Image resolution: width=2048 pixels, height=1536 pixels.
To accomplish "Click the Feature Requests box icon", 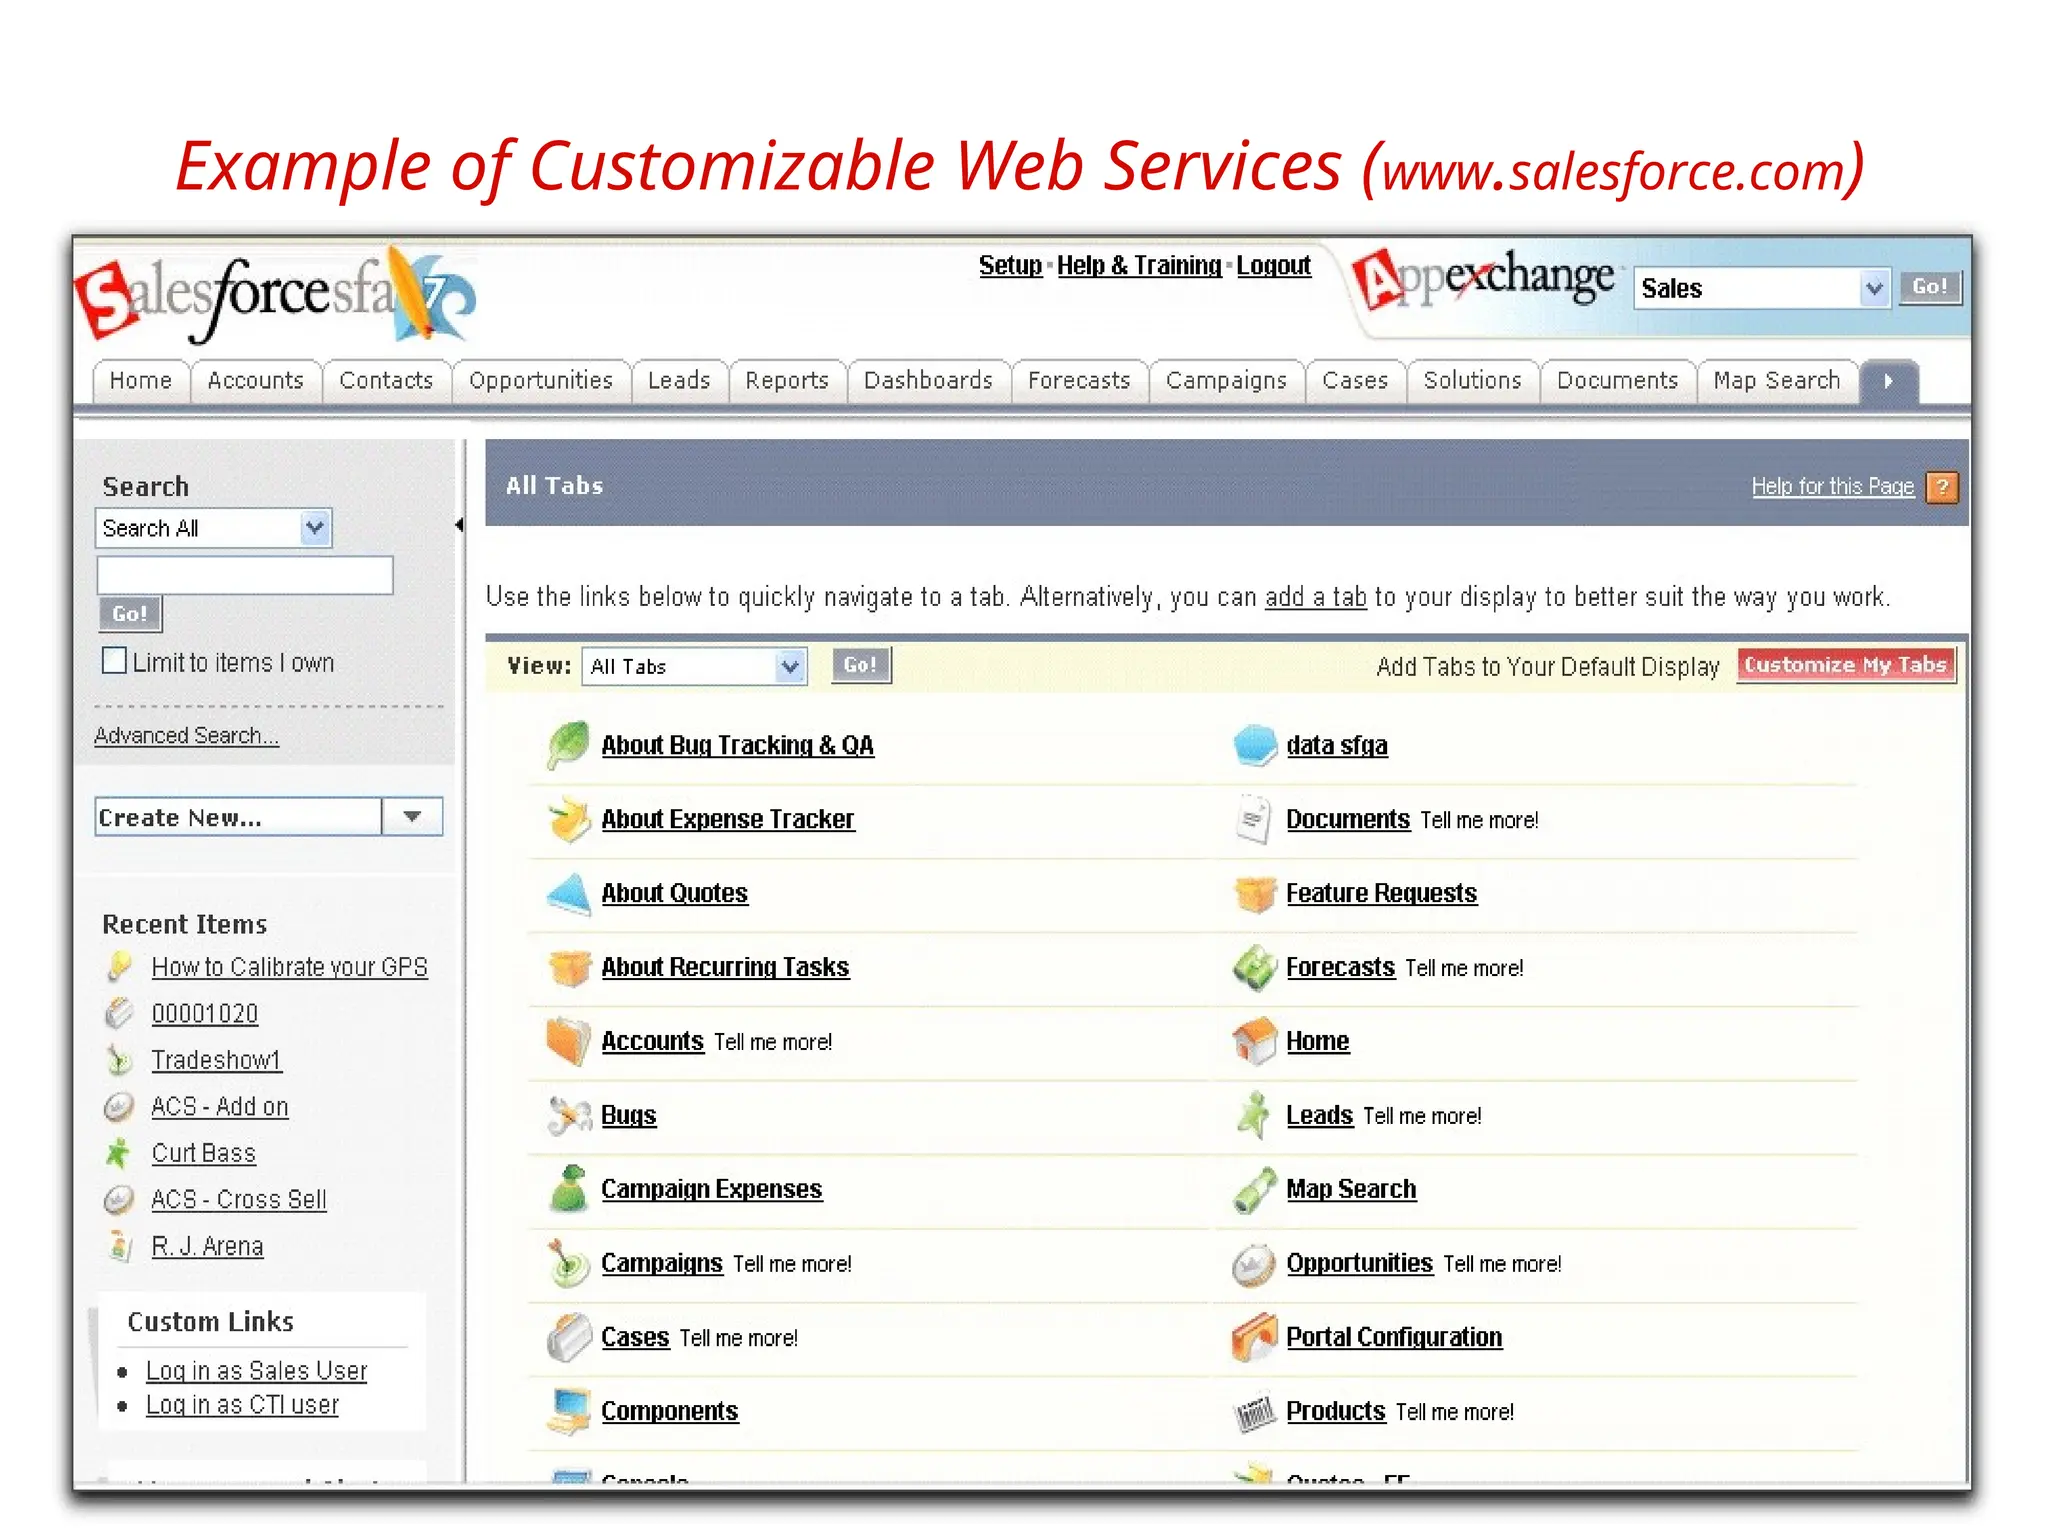I will [1255, 894].
